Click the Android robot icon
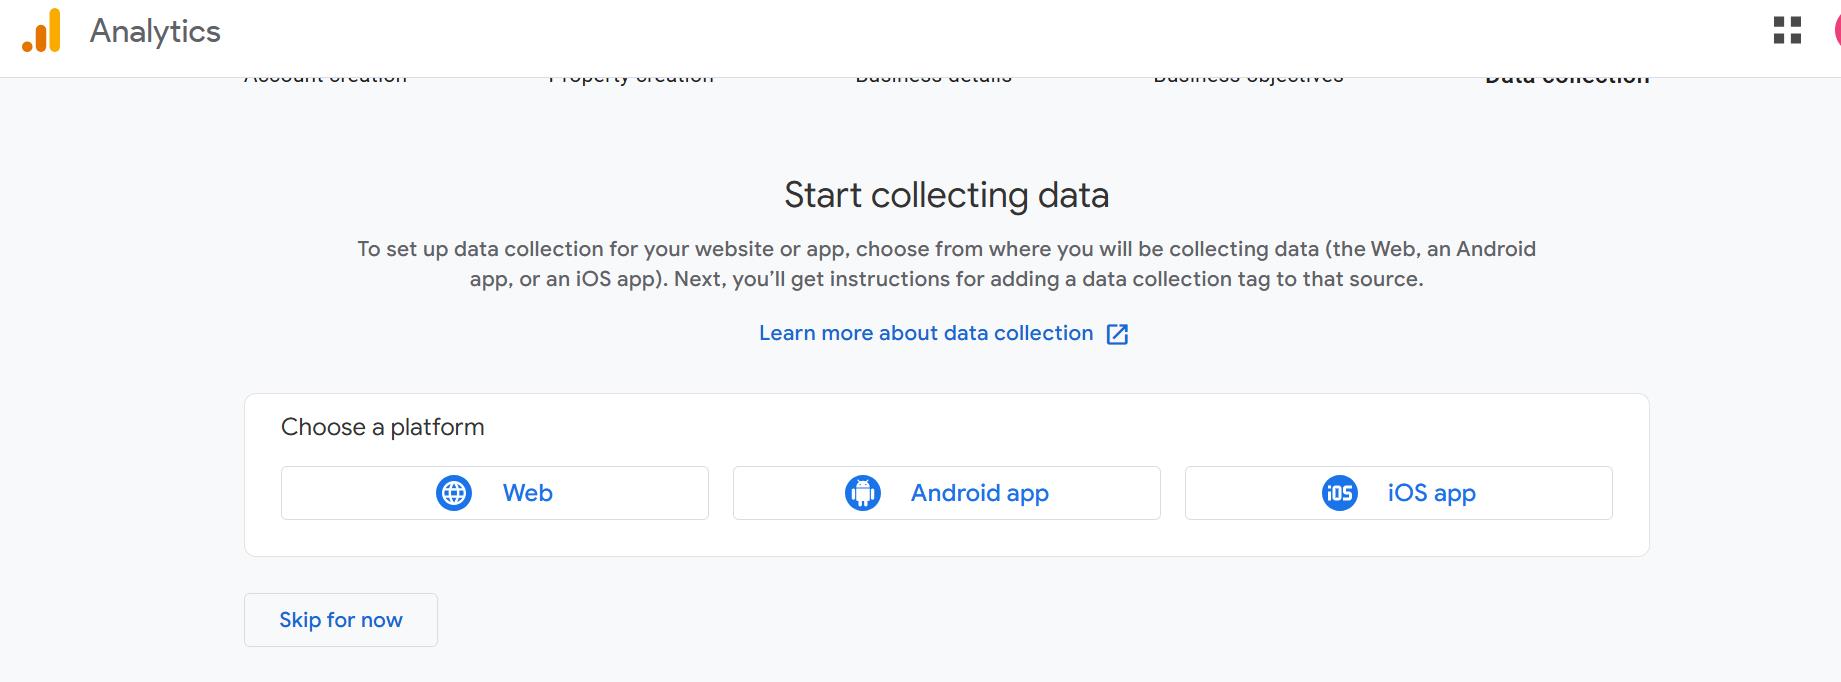This screenshot has width=1841, height=682. 863,493
